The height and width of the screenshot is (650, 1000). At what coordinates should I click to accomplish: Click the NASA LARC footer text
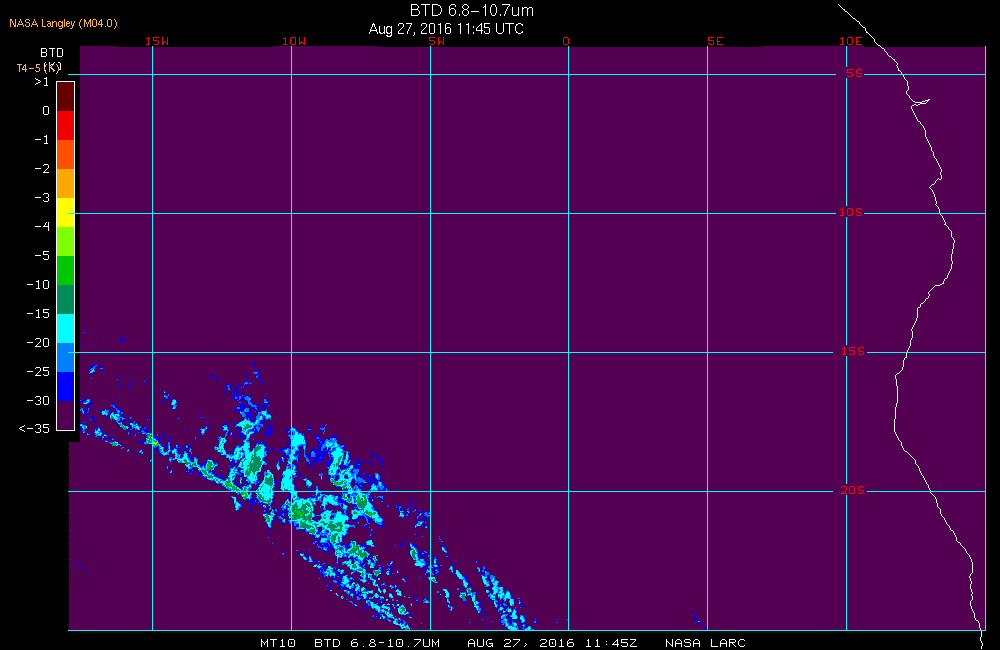pyautogui.click(x=705, y=643)
